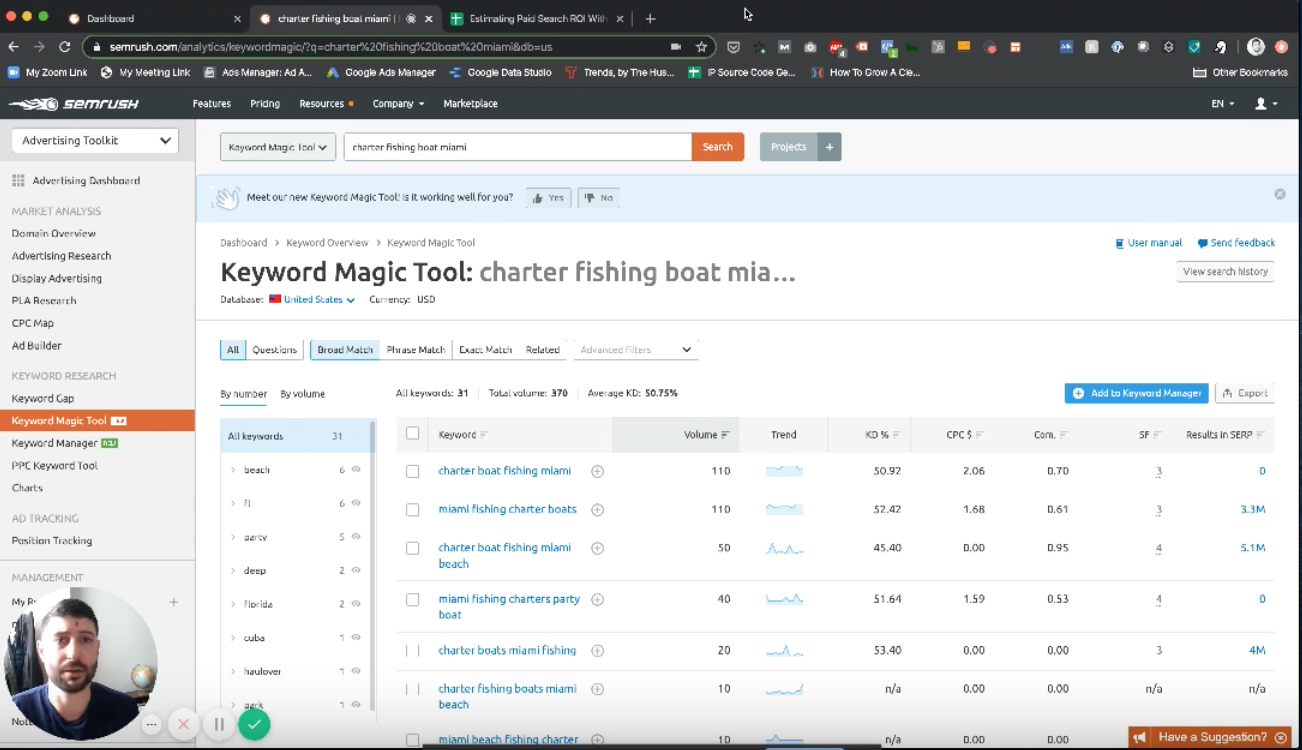Sort by Com. column
This screenshot has height=750, width=1302.
[x=1050, y=435]
